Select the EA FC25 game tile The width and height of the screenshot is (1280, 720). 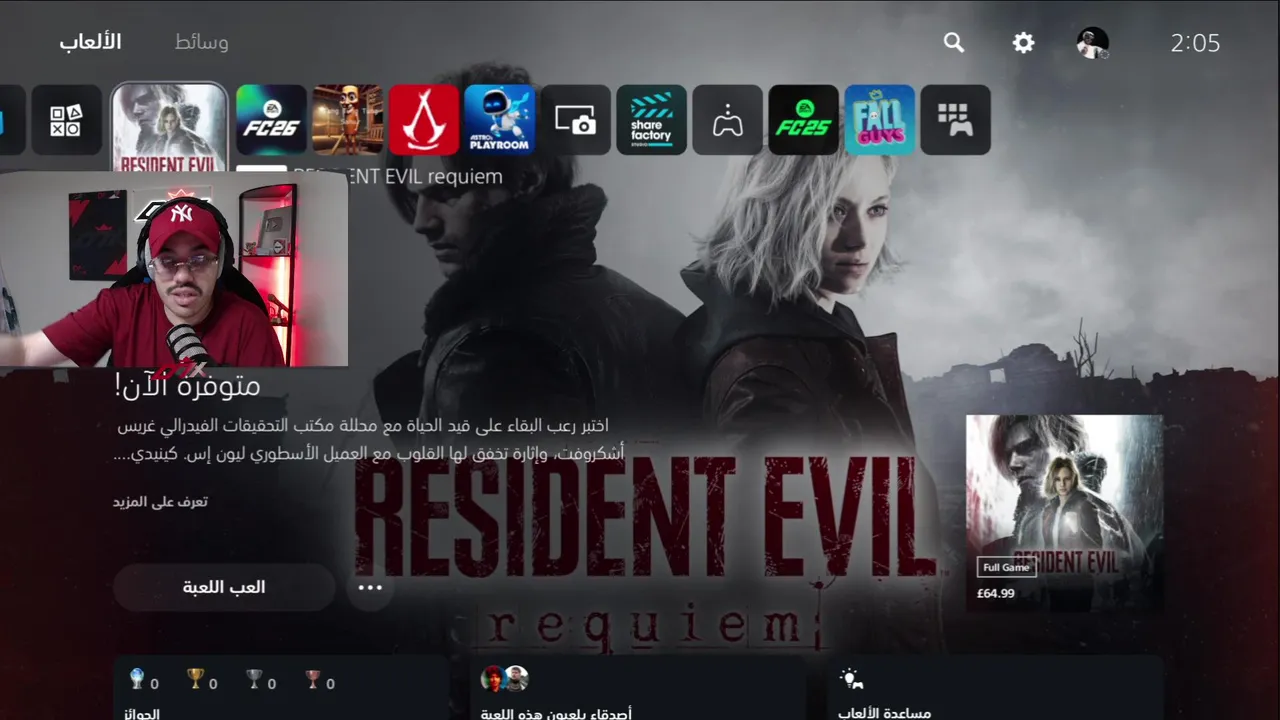coord(804,120)
